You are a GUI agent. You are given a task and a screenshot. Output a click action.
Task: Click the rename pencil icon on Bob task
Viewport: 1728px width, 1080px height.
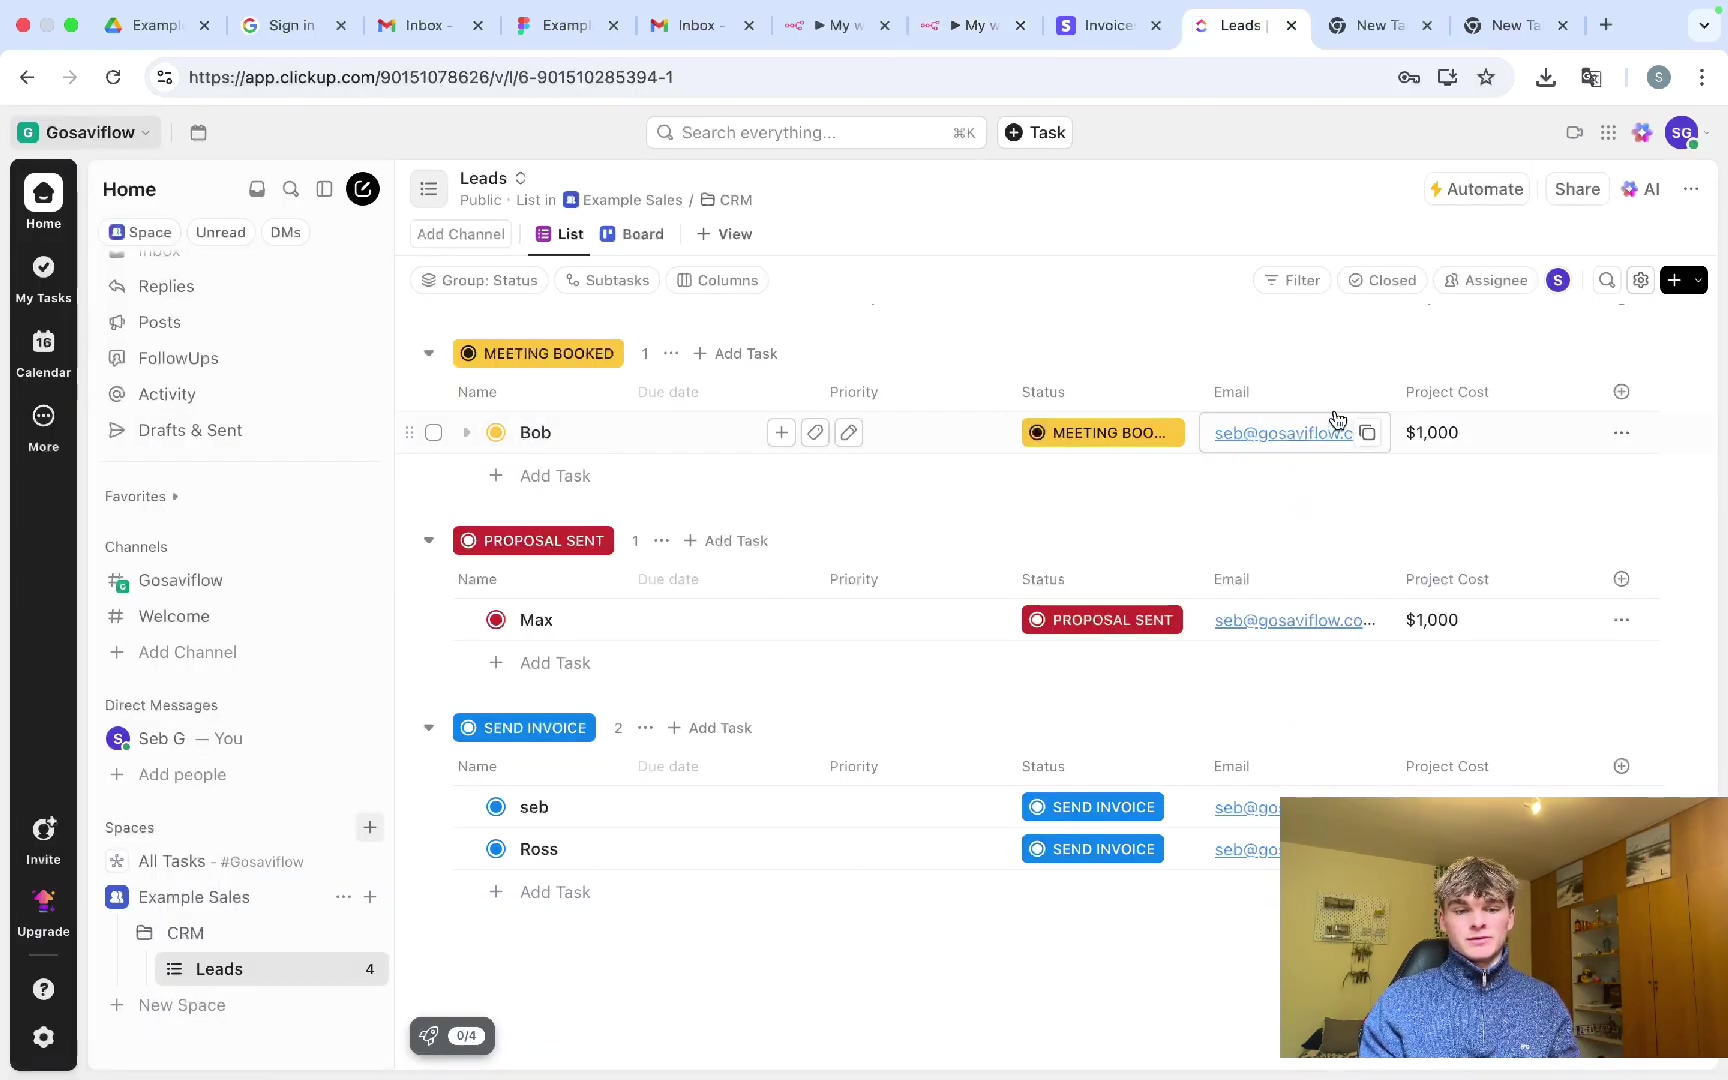pos(848,433)
